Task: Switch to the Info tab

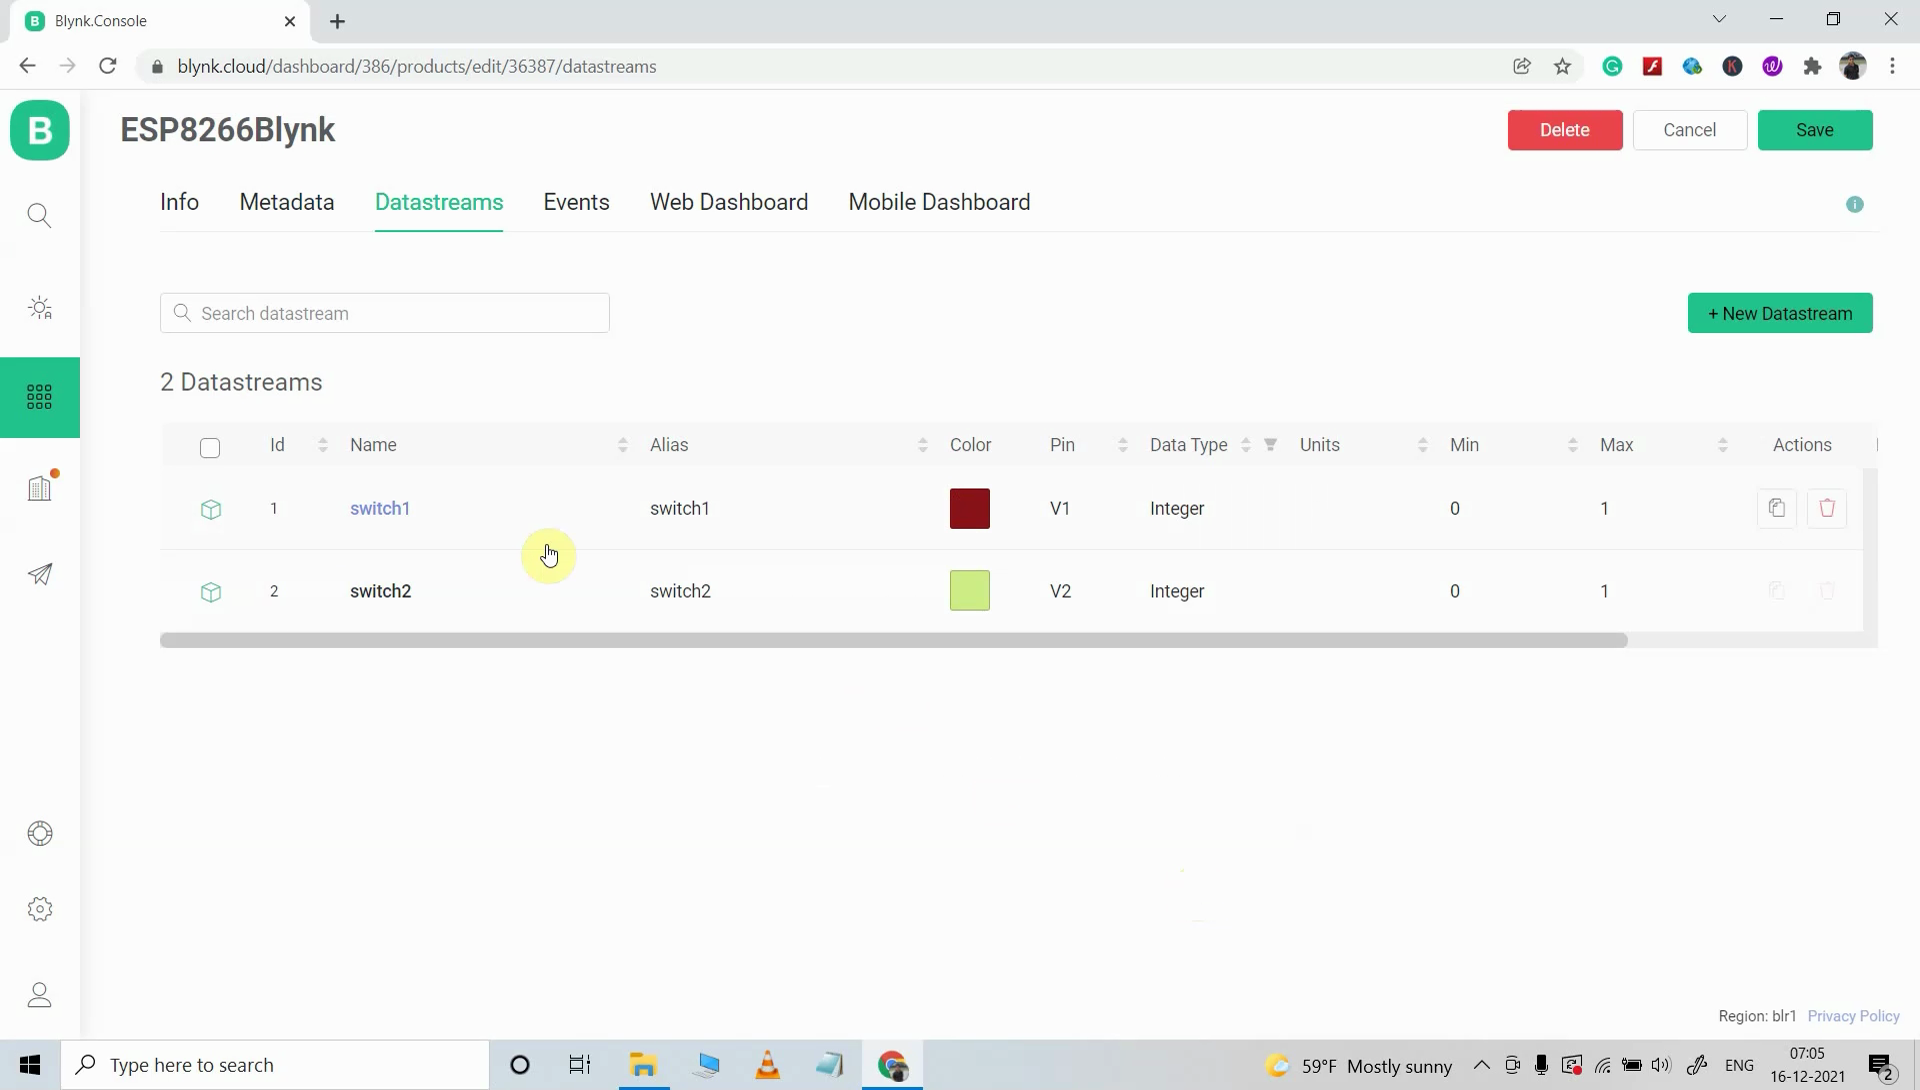Action: (x=180, y=202)
